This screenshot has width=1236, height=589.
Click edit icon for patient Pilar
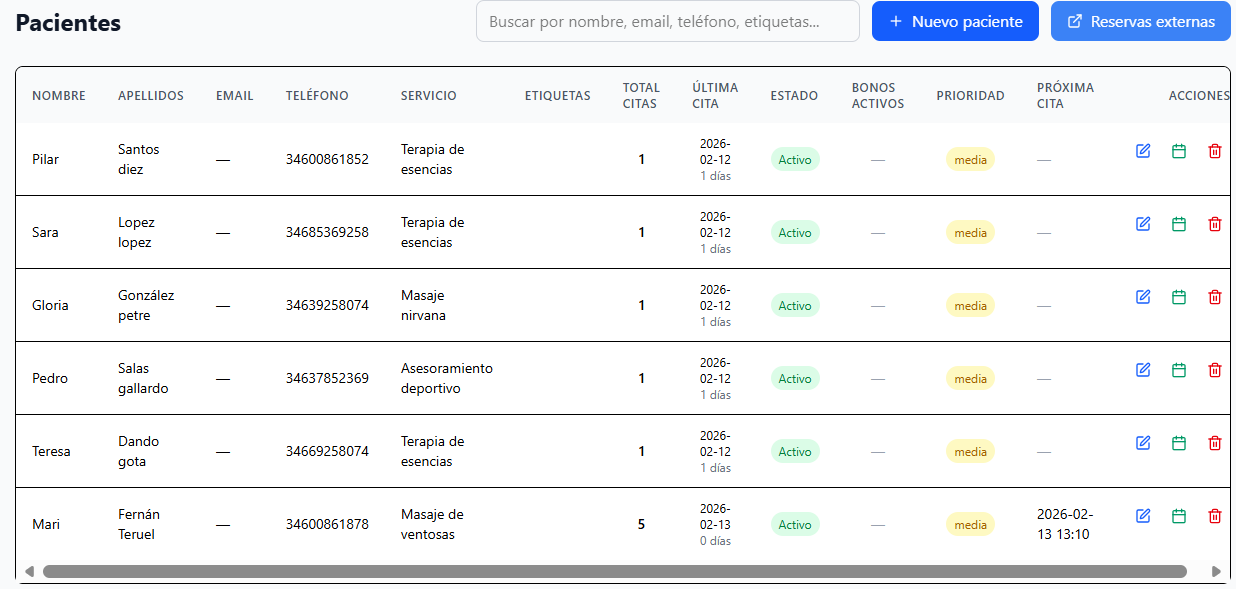click(1143, 151)
